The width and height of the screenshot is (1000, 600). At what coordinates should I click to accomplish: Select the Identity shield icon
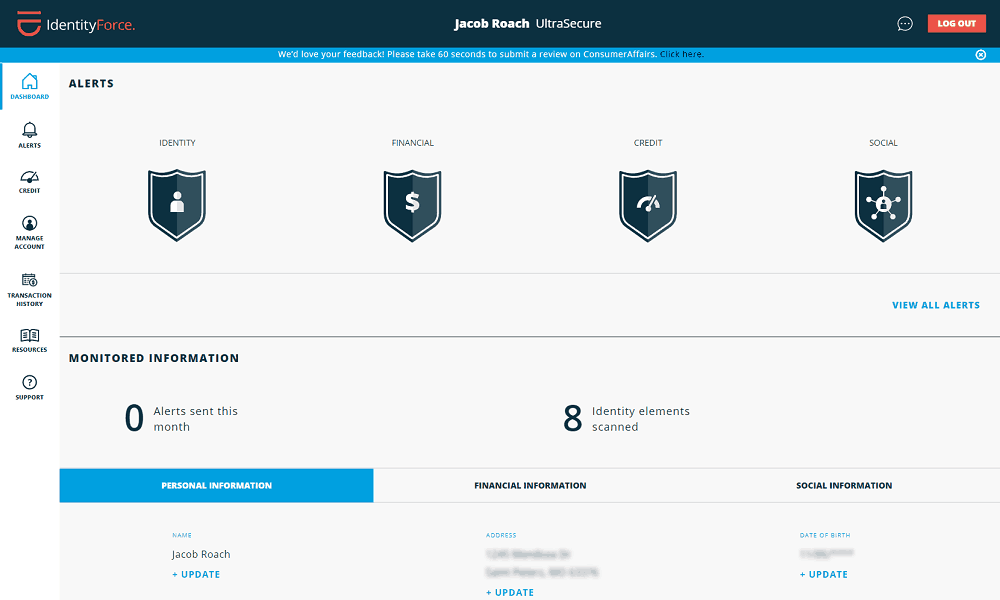(x=177, y=205)
